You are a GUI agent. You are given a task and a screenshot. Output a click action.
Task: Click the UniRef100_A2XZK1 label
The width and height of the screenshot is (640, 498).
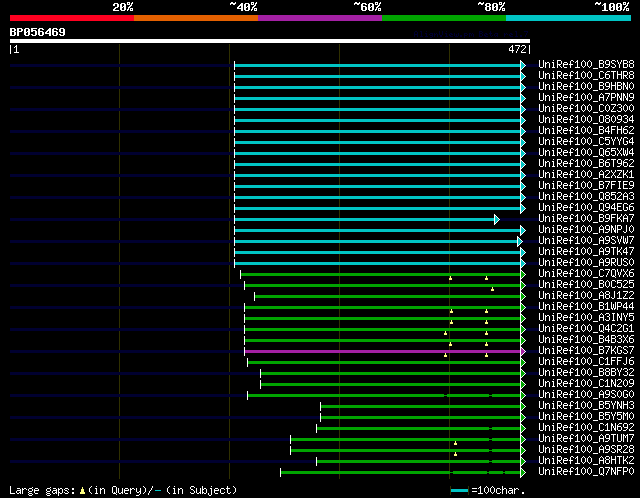click(x=586, y=175)
